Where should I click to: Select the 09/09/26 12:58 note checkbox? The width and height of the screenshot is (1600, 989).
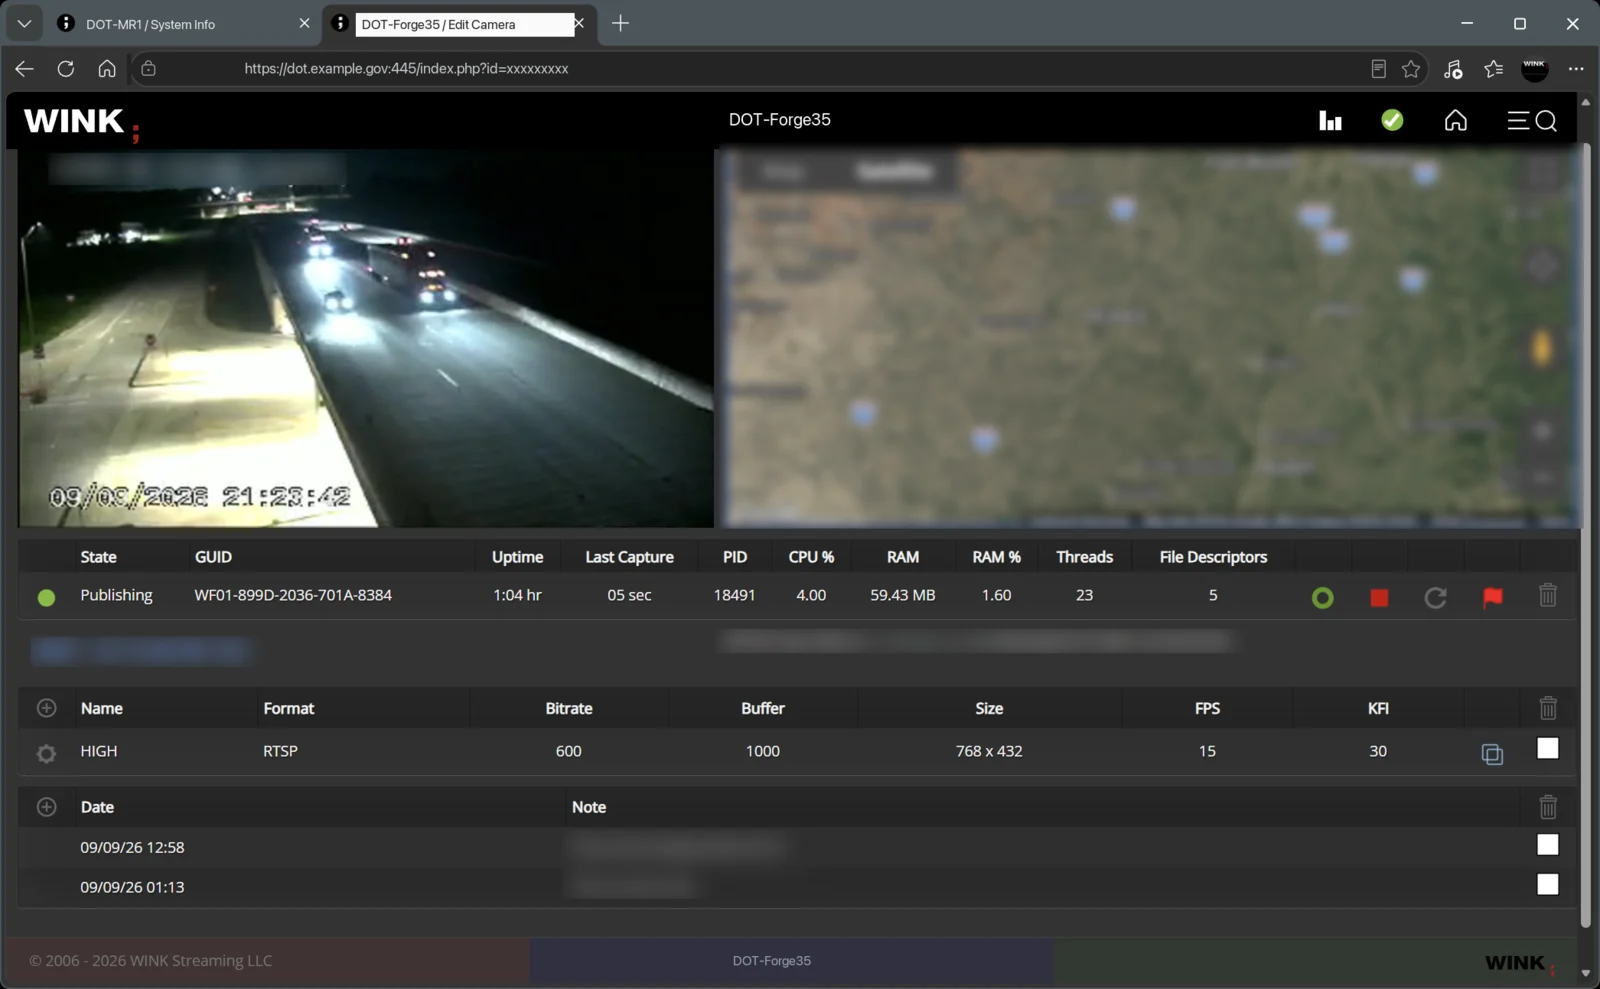[1548, 845]
